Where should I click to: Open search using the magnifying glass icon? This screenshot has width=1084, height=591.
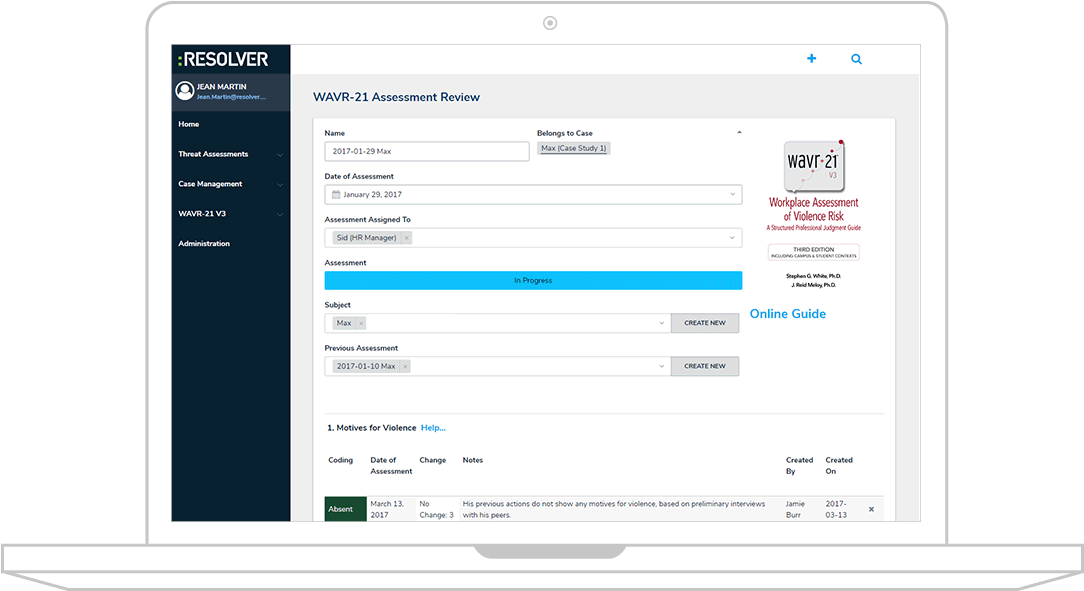coord(856,59)
